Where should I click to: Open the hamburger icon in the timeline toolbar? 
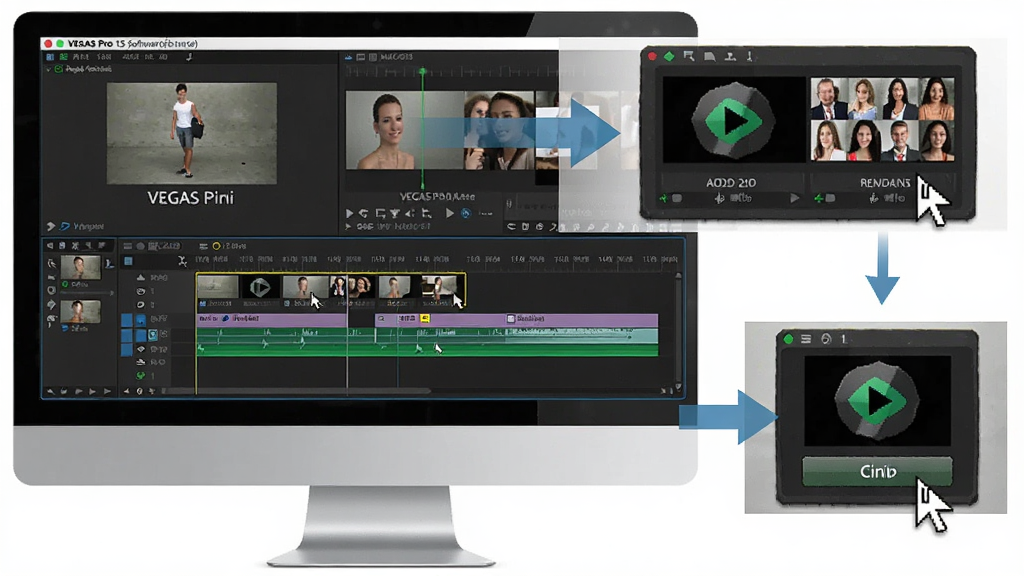(x=204, y=246)
